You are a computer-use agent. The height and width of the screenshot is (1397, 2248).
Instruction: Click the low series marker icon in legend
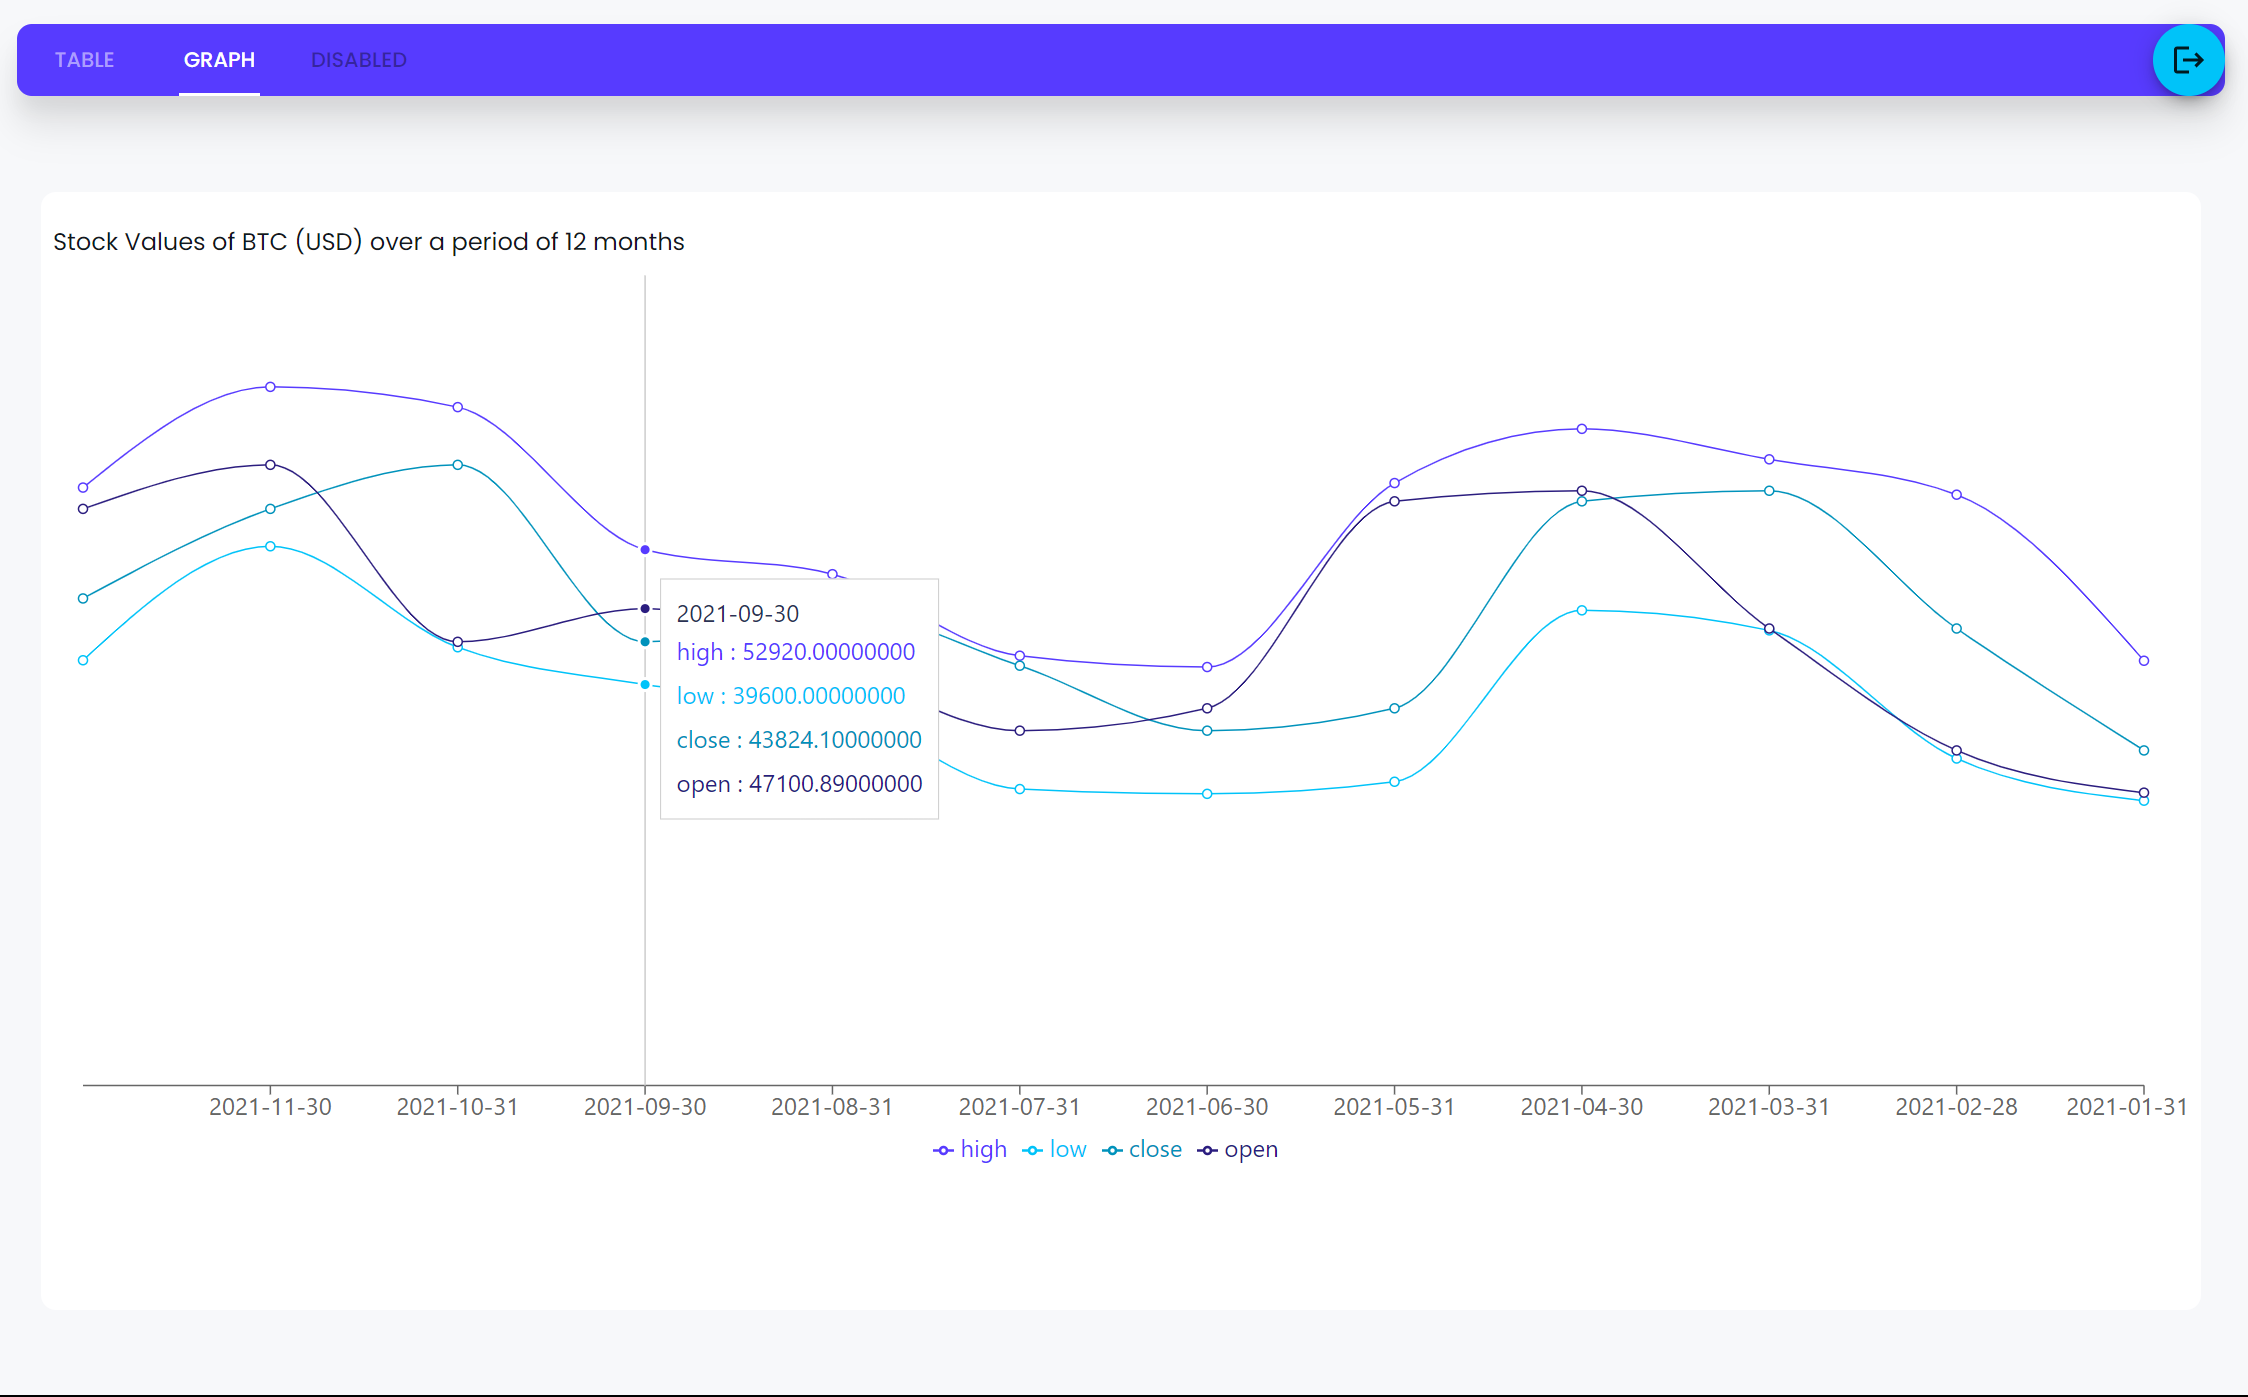[x=1031, y=1149]
